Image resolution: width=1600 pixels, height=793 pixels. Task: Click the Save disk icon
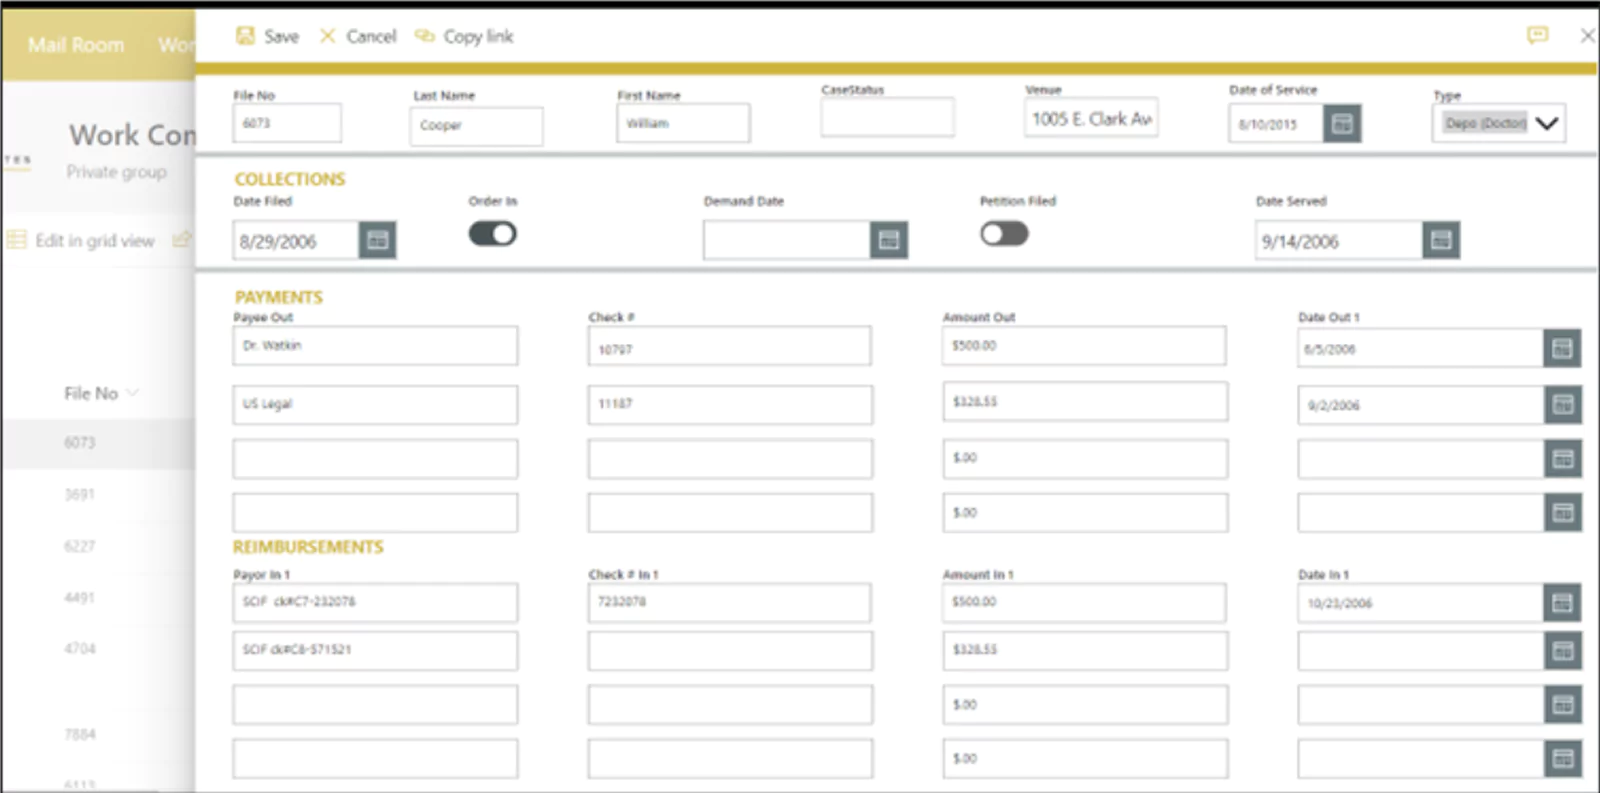(245, 36)
